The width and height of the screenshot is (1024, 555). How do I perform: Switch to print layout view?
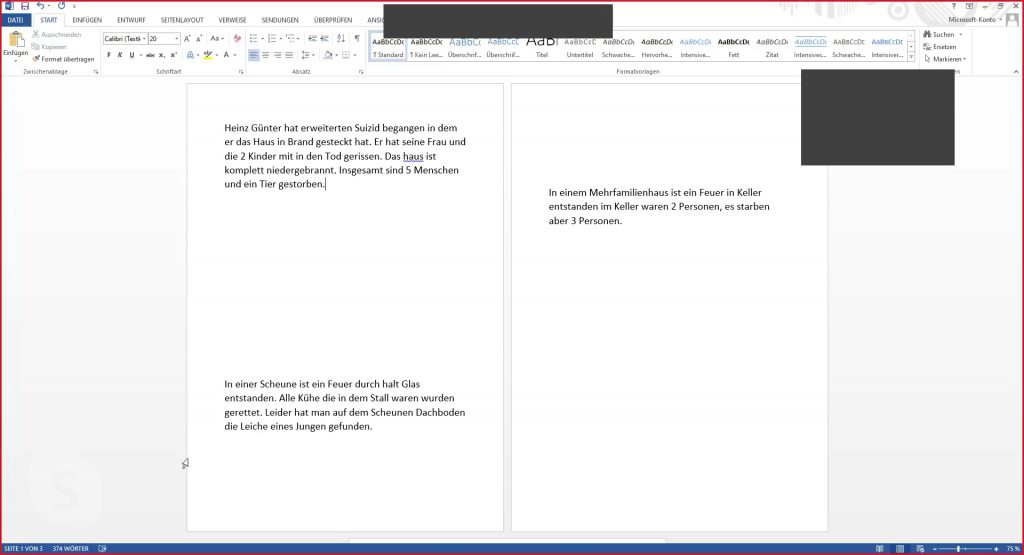click(900, 548)
